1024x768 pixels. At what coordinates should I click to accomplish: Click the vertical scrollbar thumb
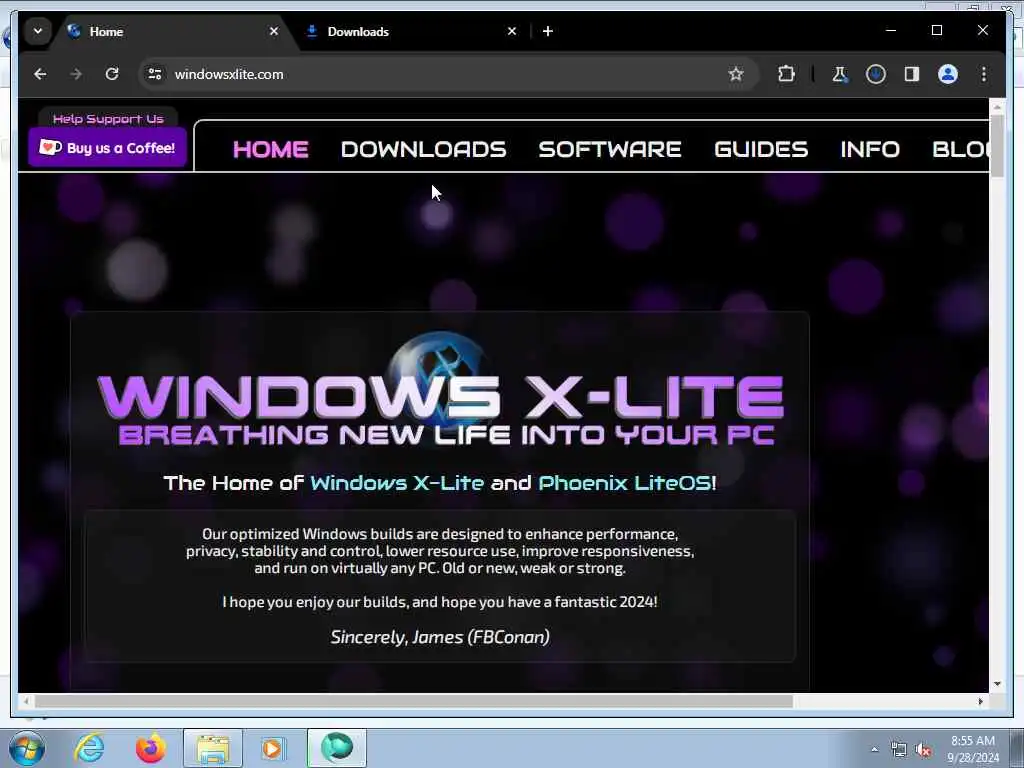coord(997,145)
